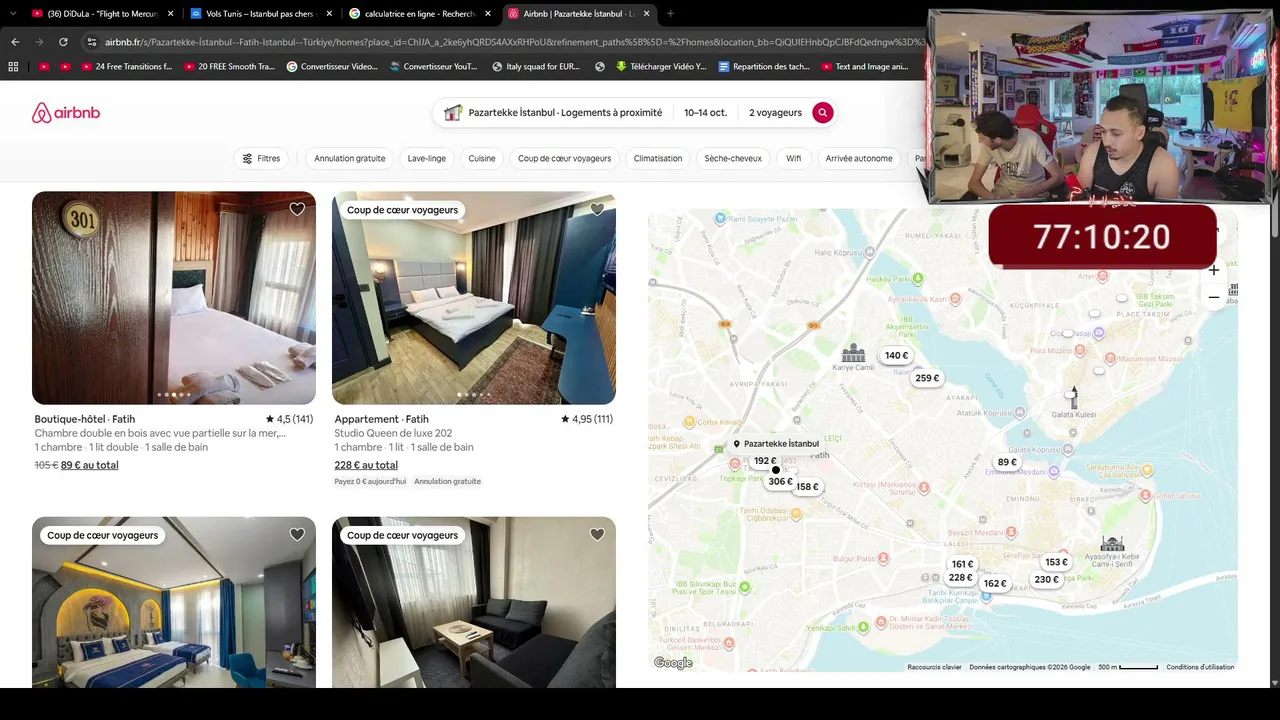
Task: Toggle the Lave-linge filter chip
Action: [x=427, y=158]
